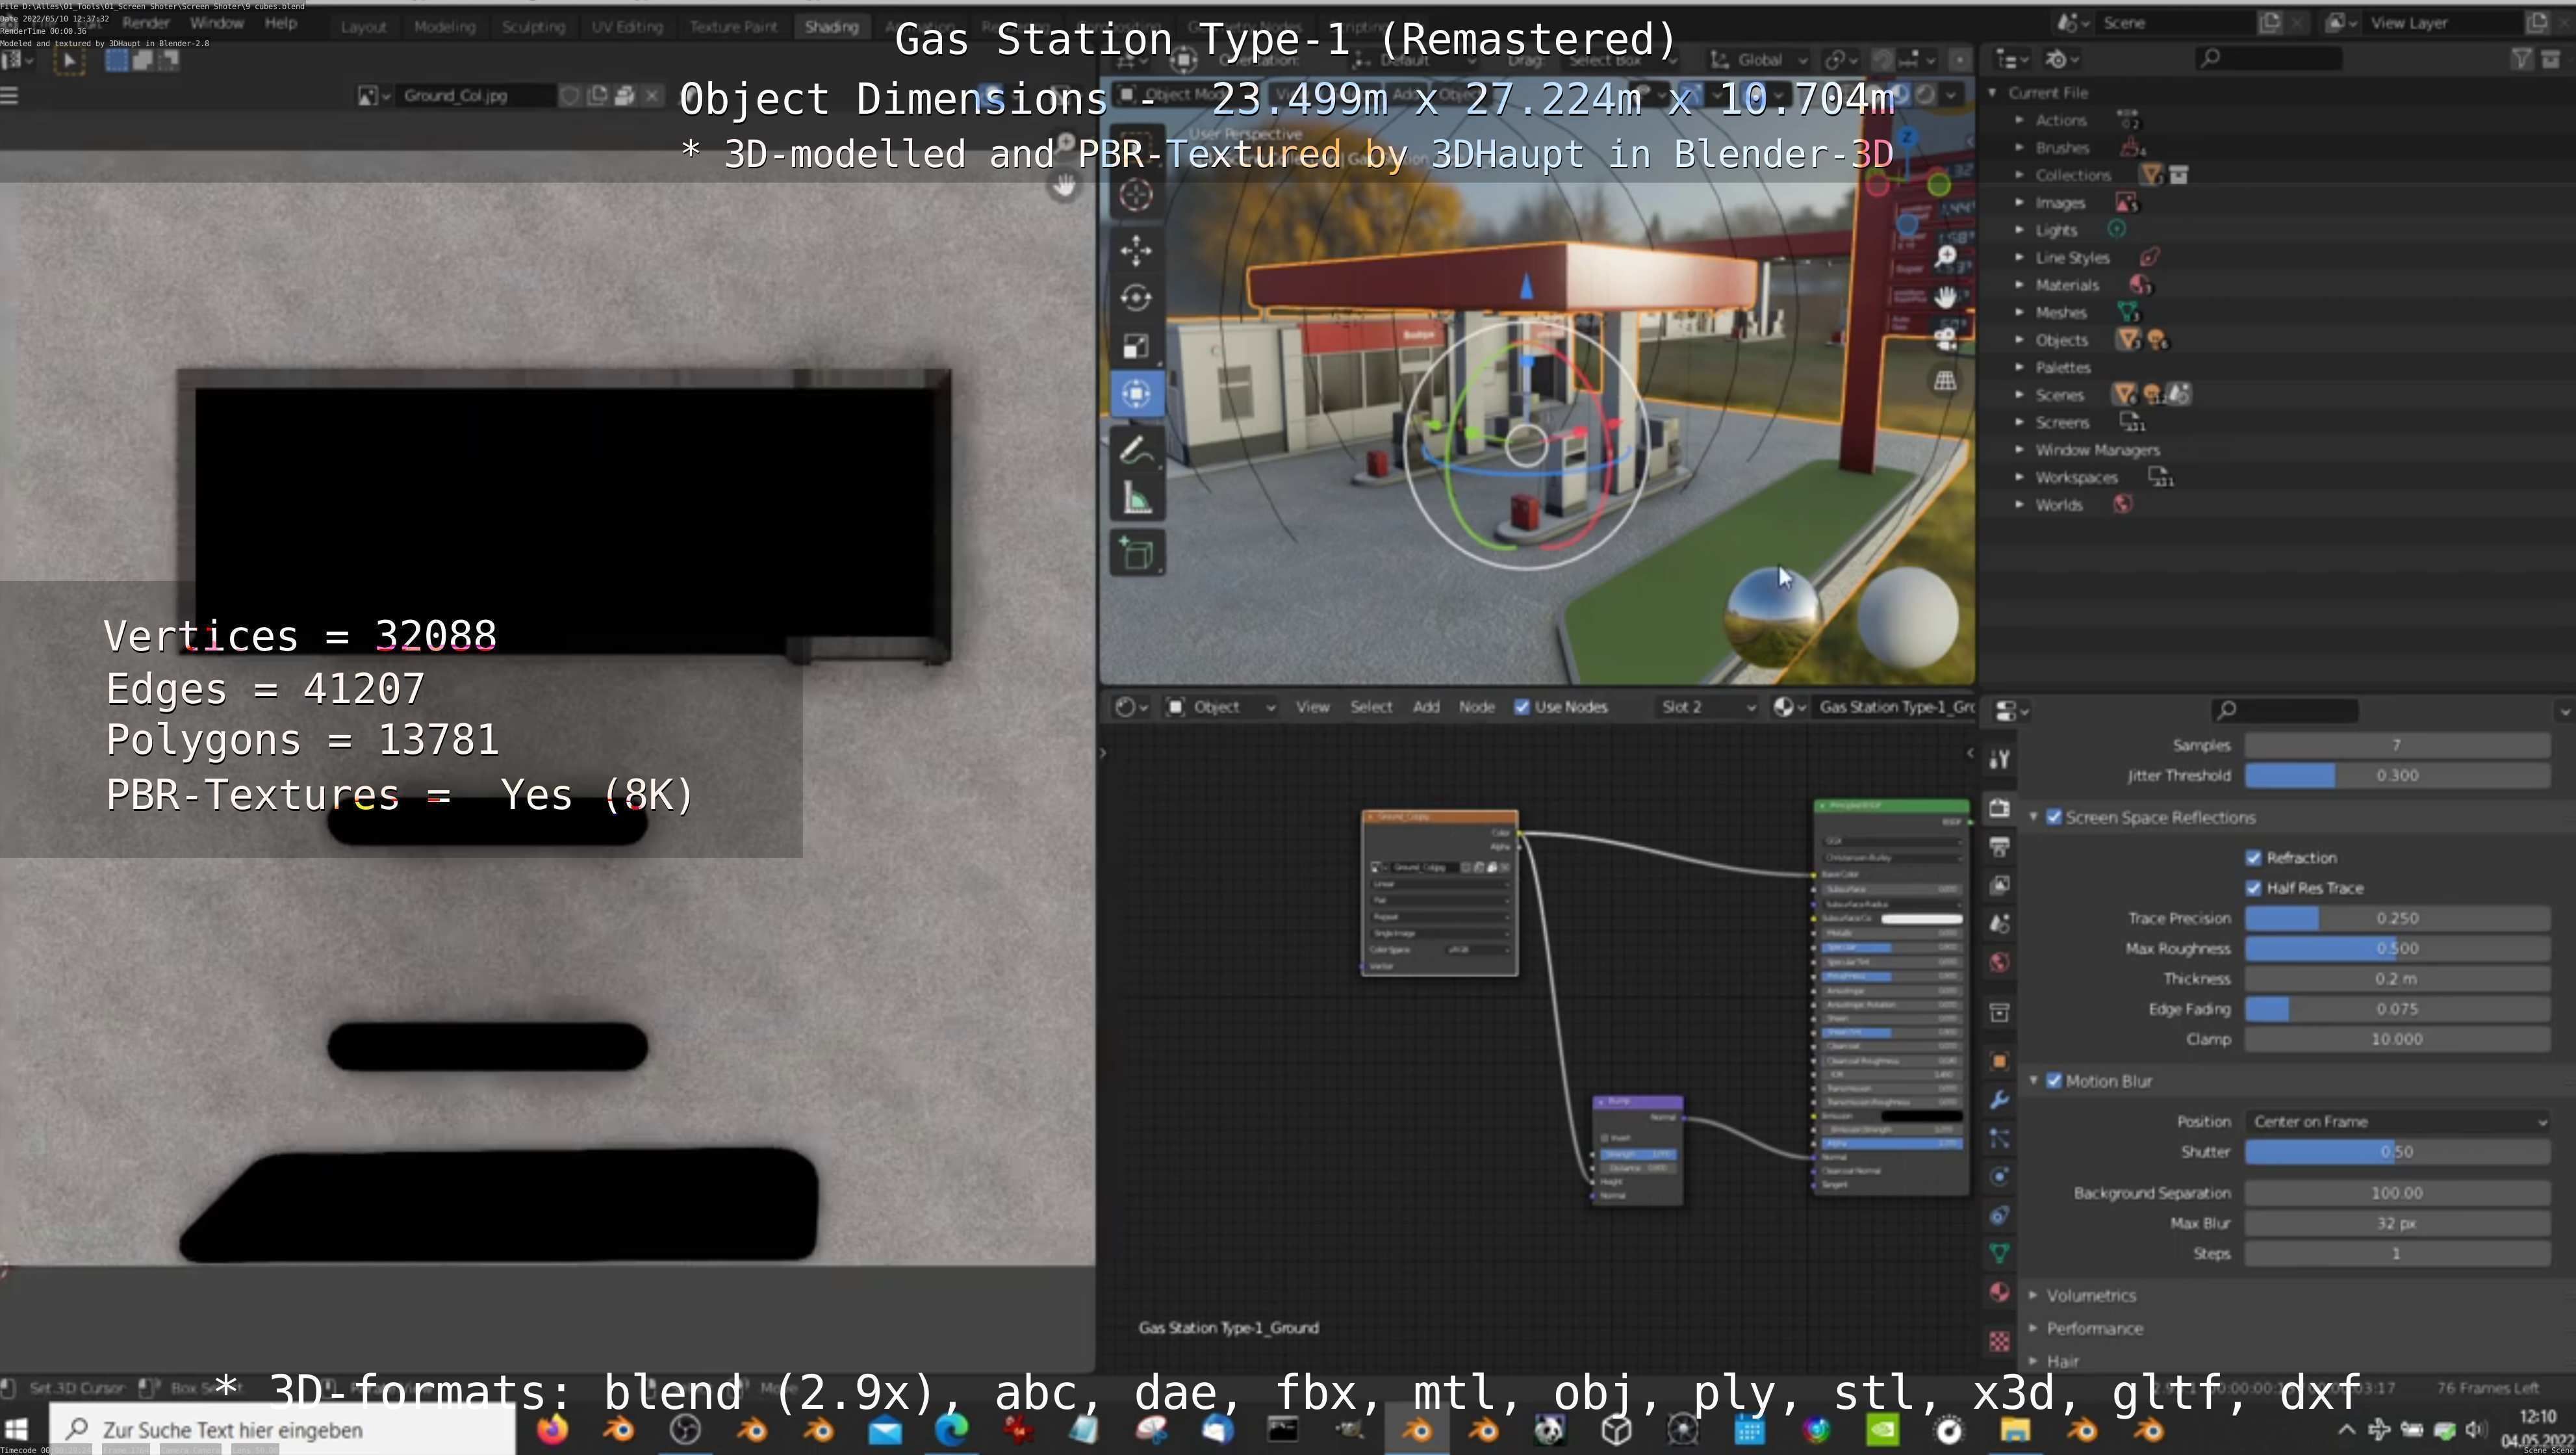
Task: Select the Cursor tool in viewport
Action: point(1135,194)
